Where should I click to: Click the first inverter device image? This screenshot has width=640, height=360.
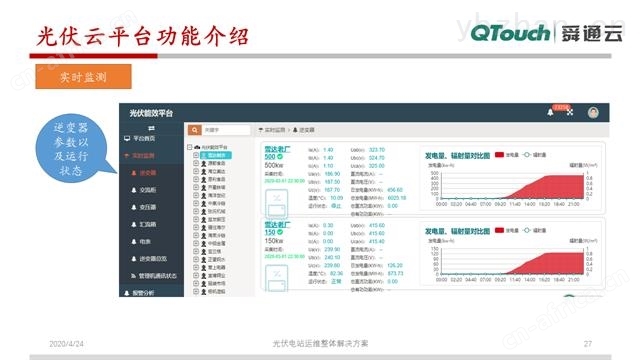tap(276, 204)
